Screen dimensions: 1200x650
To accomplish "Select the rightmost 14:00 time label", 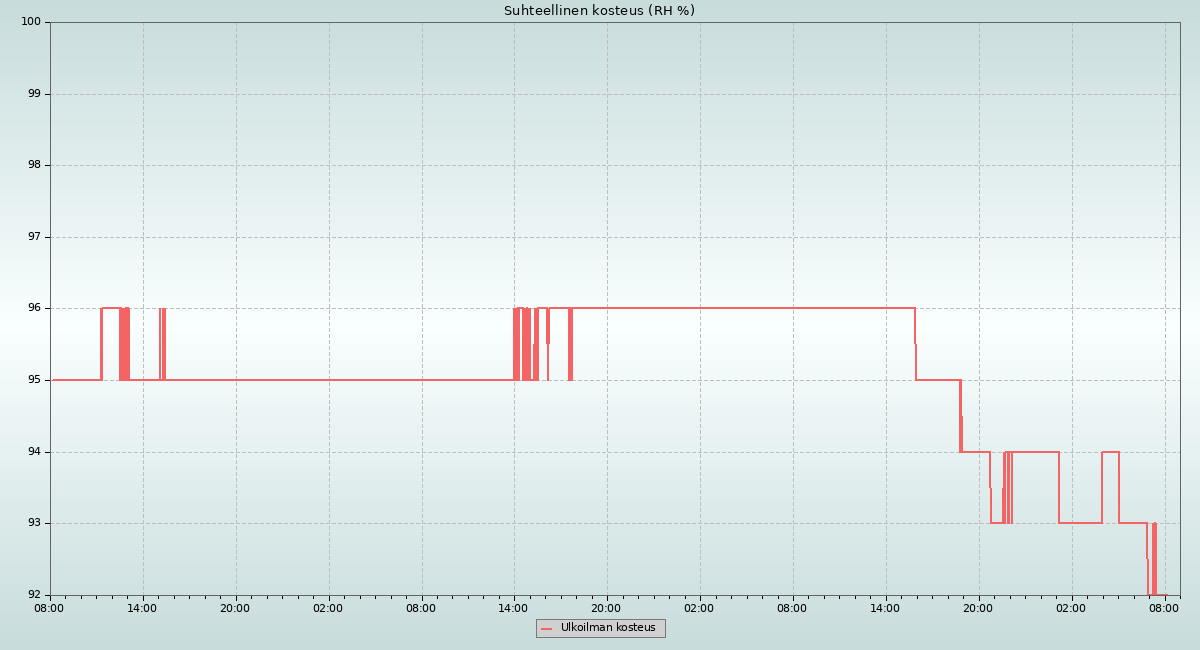I will click(x=885, y=608).
